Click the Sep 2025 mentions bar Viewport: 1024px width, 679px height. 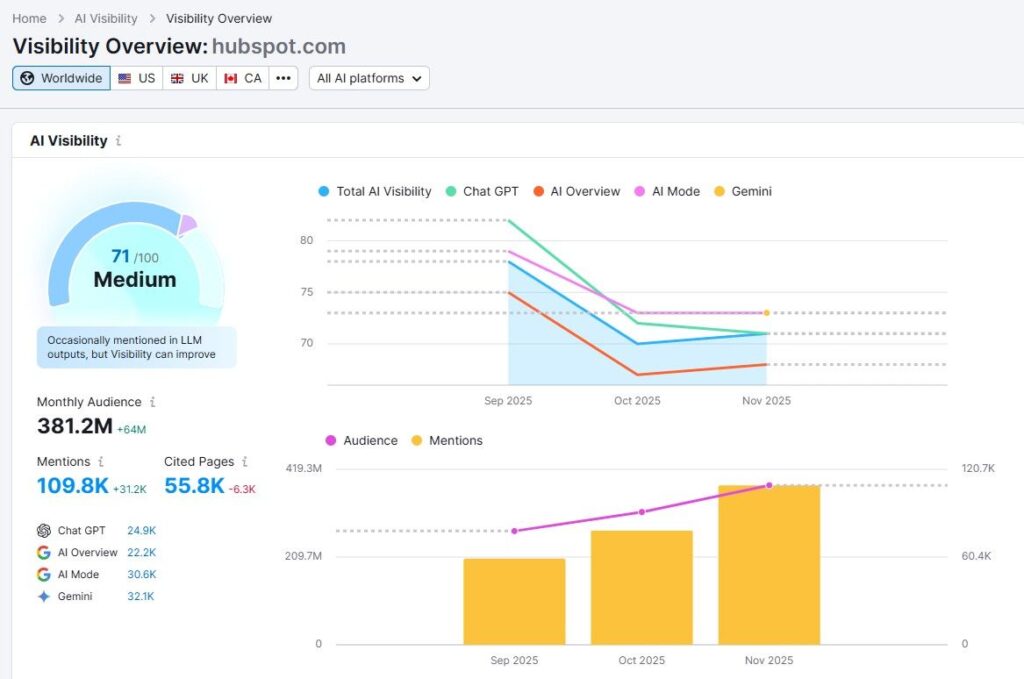tap(515, 601)
